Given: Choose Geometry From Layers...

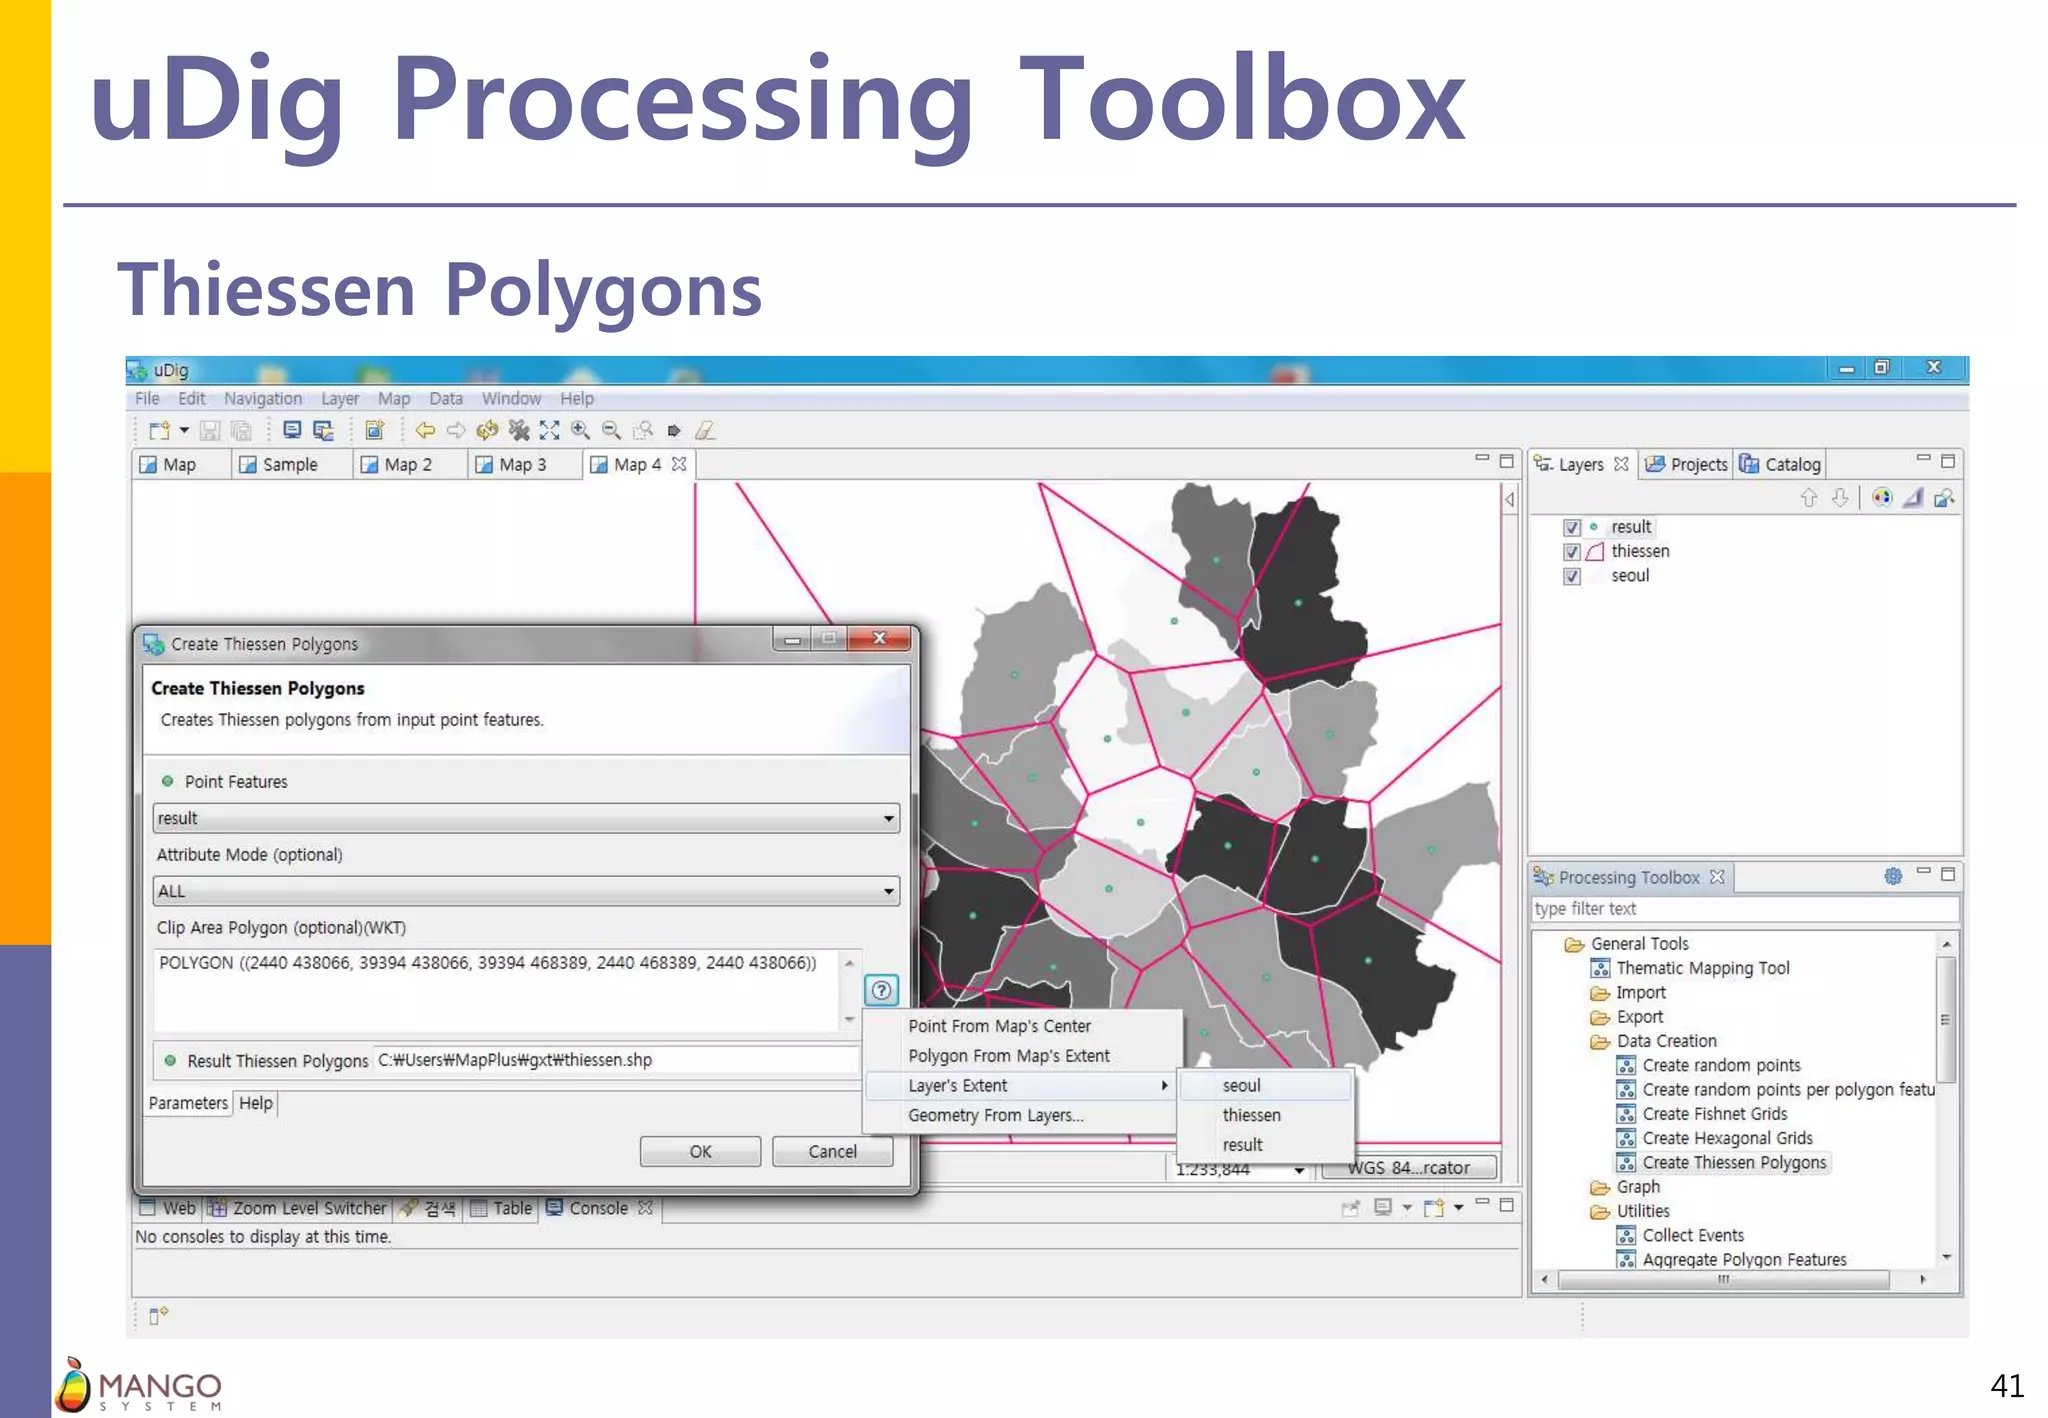Looking at the screenshot, I should pos(1020,1115).
